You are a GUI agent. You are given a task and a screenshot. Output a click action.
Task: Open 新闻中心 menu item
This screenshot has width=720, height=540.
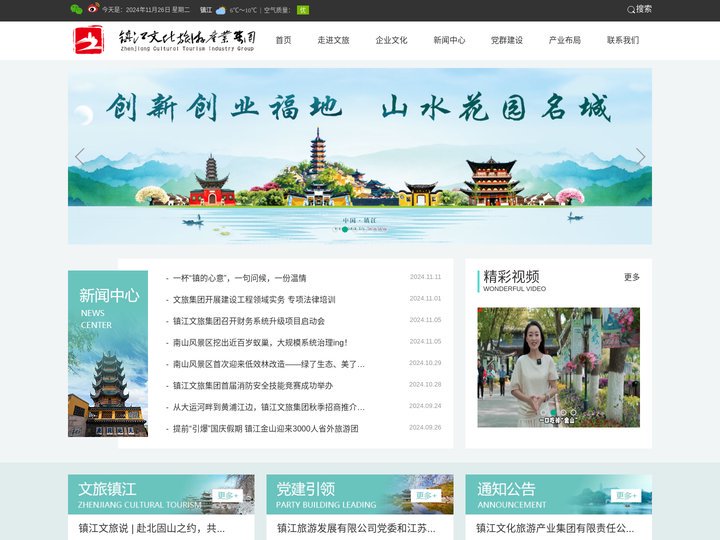[449, 40]
